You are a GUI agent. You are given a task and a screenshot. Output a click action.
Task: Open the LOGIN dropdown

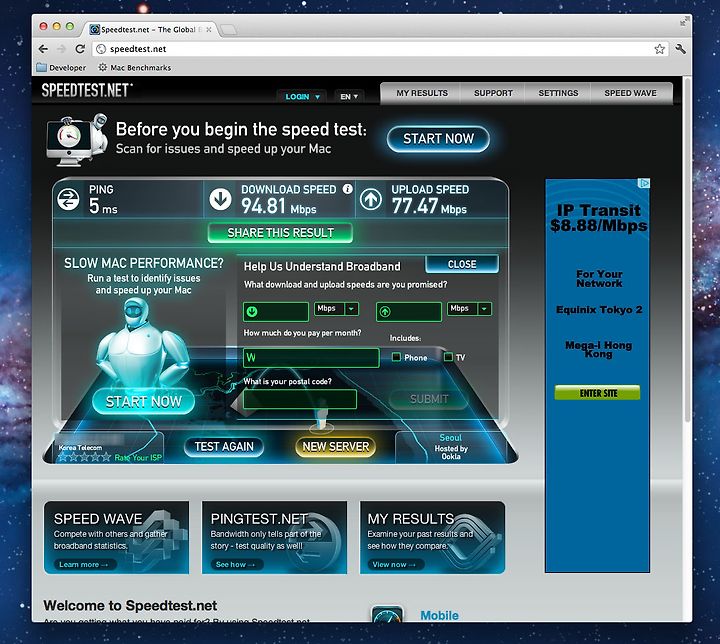pos(302,96)
